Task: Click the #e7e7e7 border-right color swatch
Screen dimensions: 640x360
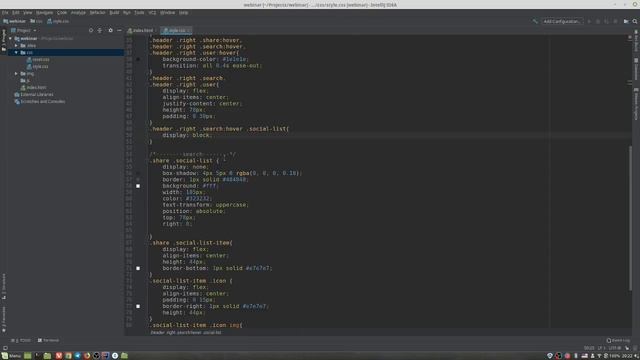Action: tap(138, 306)
